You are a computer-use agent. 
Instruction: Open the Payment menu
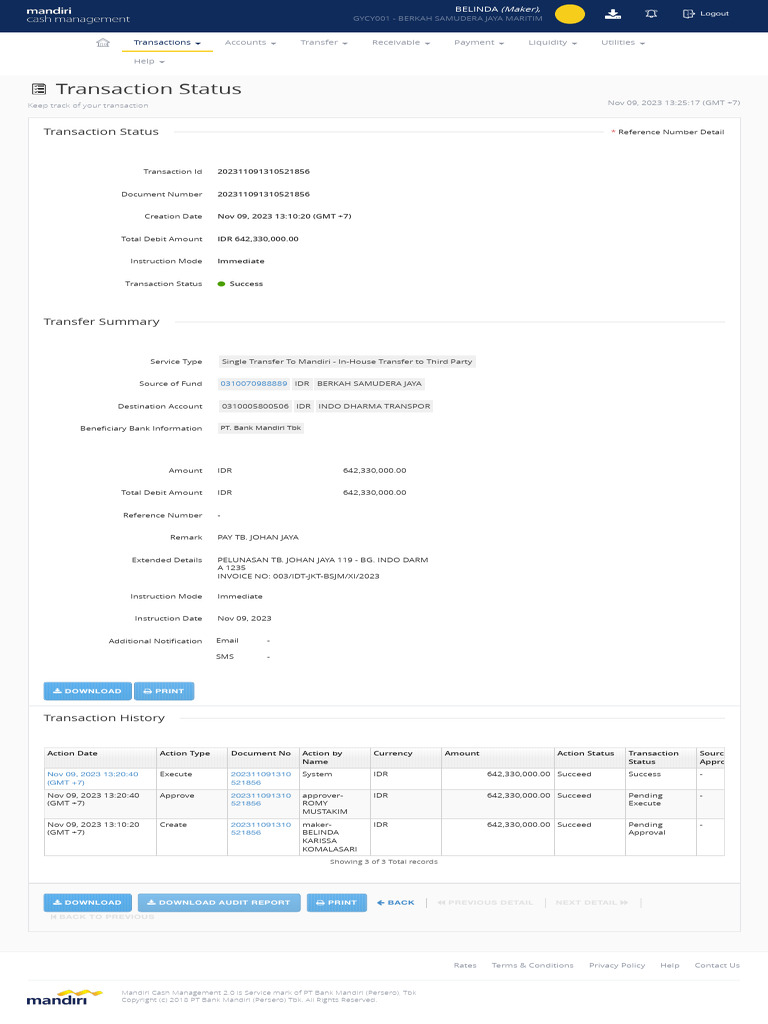(479, 42)
